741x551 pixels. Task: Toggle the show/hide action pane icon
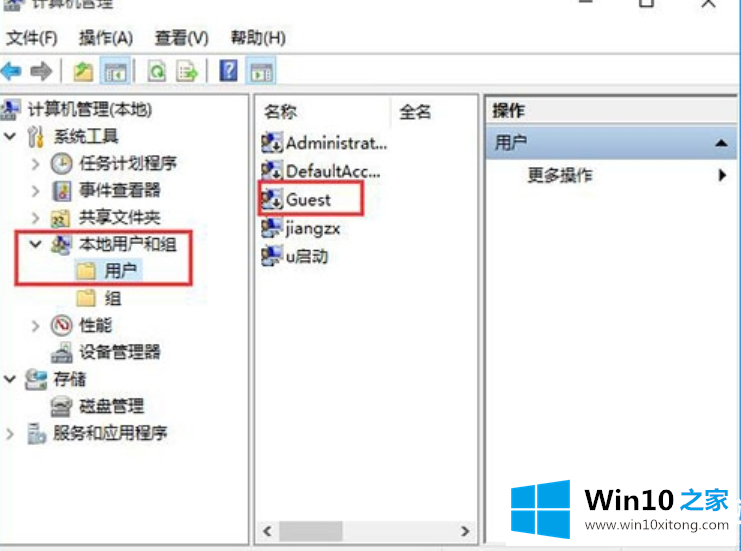click(261, 72)
